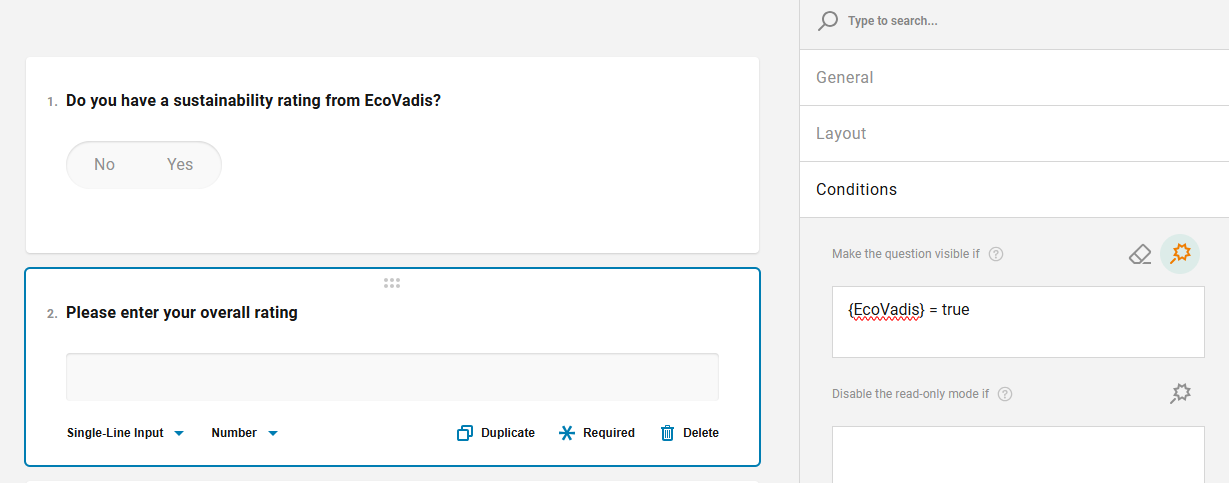The height and width of the screenshot is (483, 1229).
Task: Clear the visibility condition with eraser icon
Action: tap(1140, 254)
